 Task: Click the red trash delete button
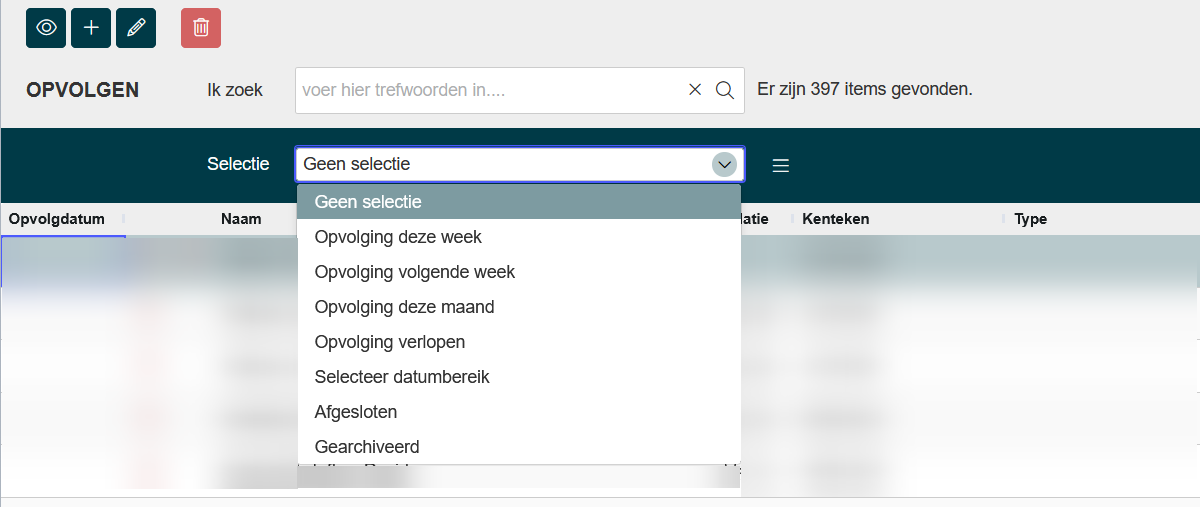coord(201,28)
